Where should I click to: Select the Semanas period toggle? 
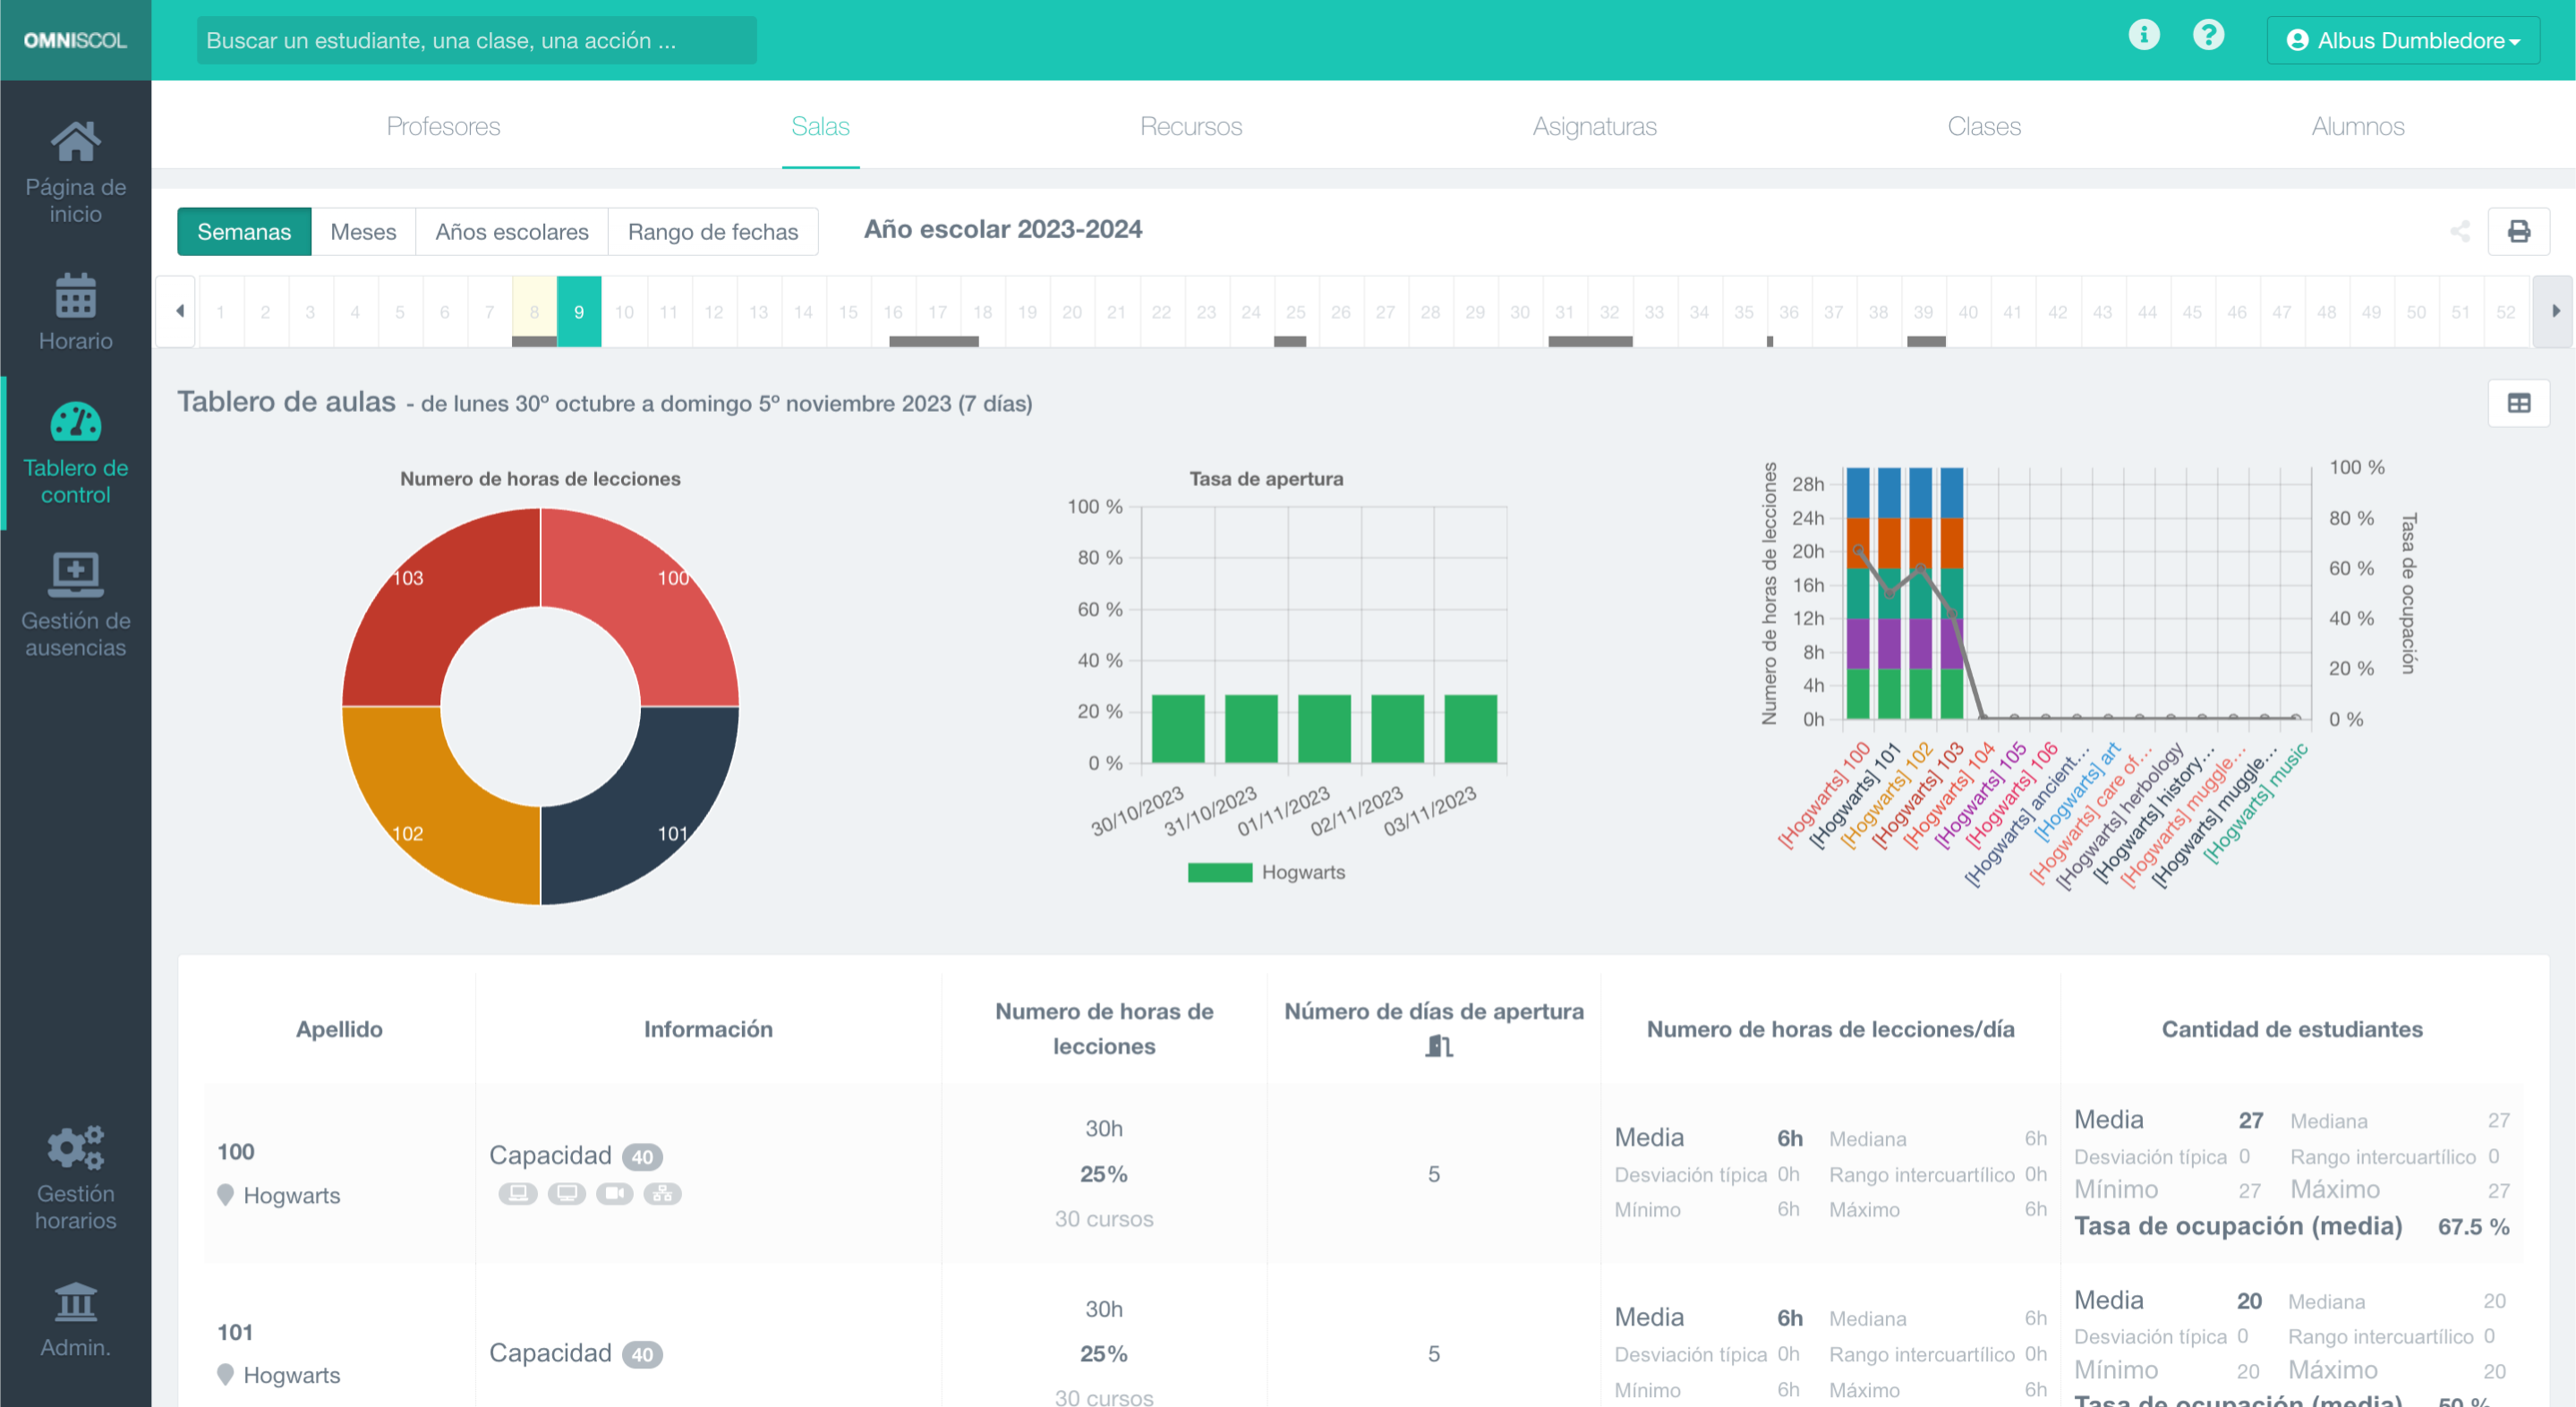click(244, 232)
